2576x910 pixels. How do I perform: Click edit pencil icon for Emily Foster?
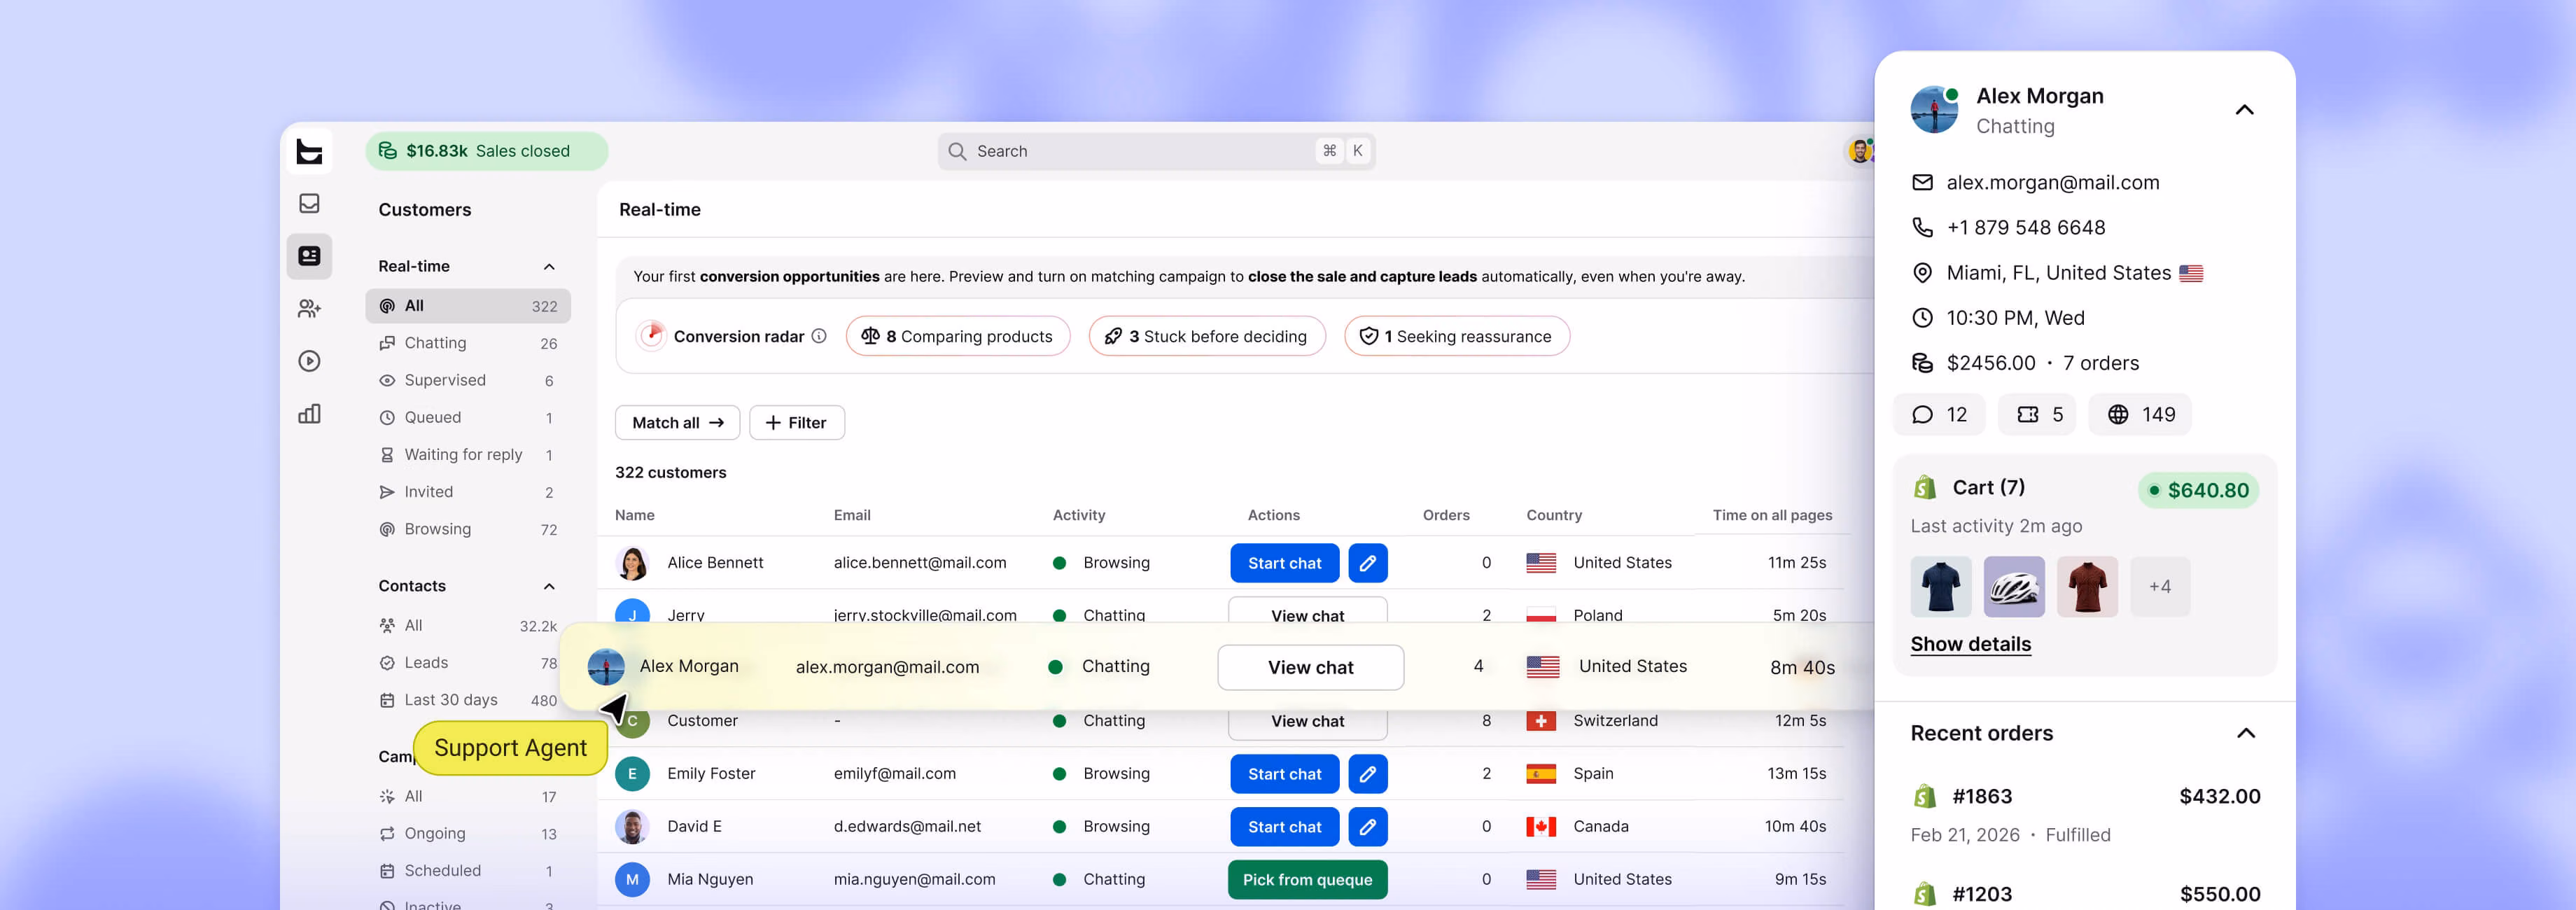tap(1367, 774)
